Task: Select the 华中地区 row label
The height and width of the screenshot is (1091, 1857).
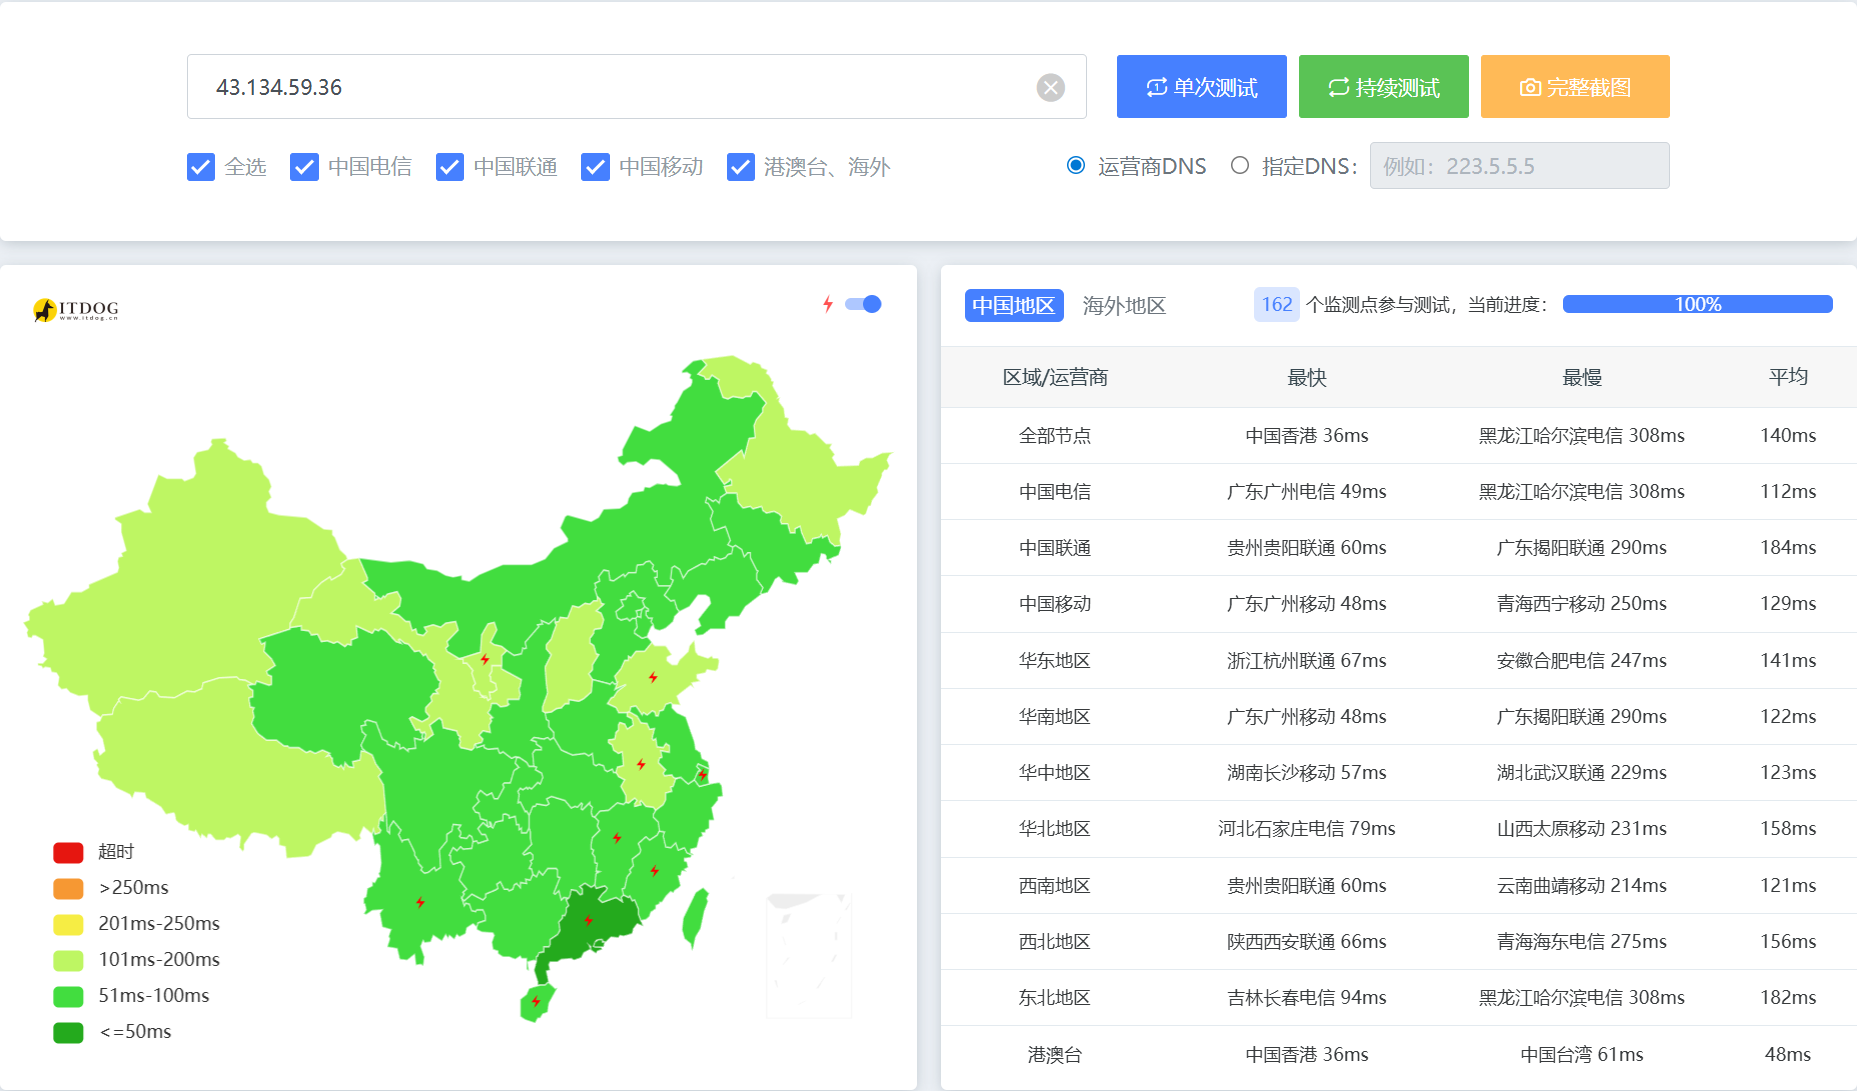Action: point(1055,773)
